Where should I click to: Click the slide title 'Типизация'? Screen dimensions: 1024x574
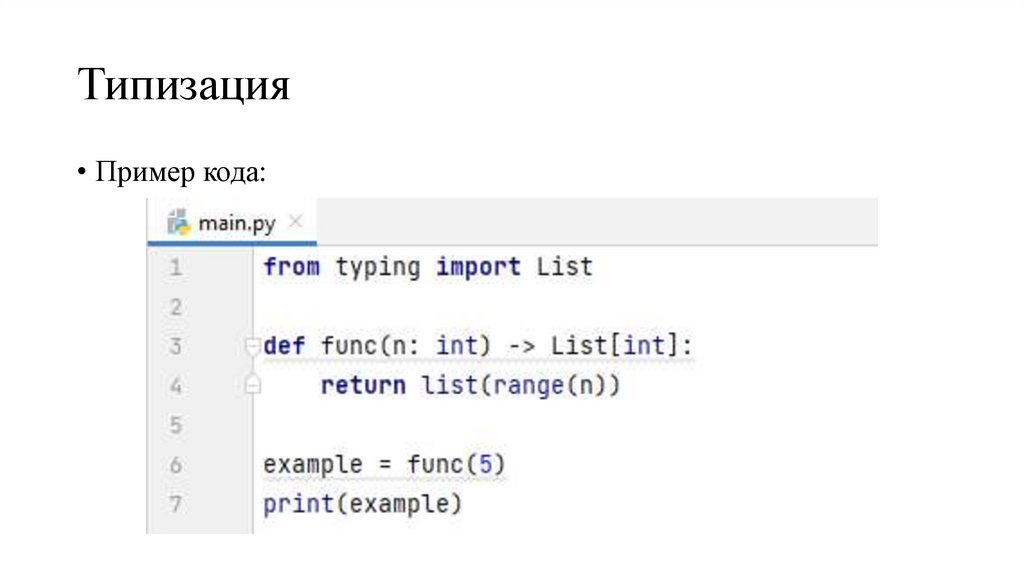(x=185, y=86)
